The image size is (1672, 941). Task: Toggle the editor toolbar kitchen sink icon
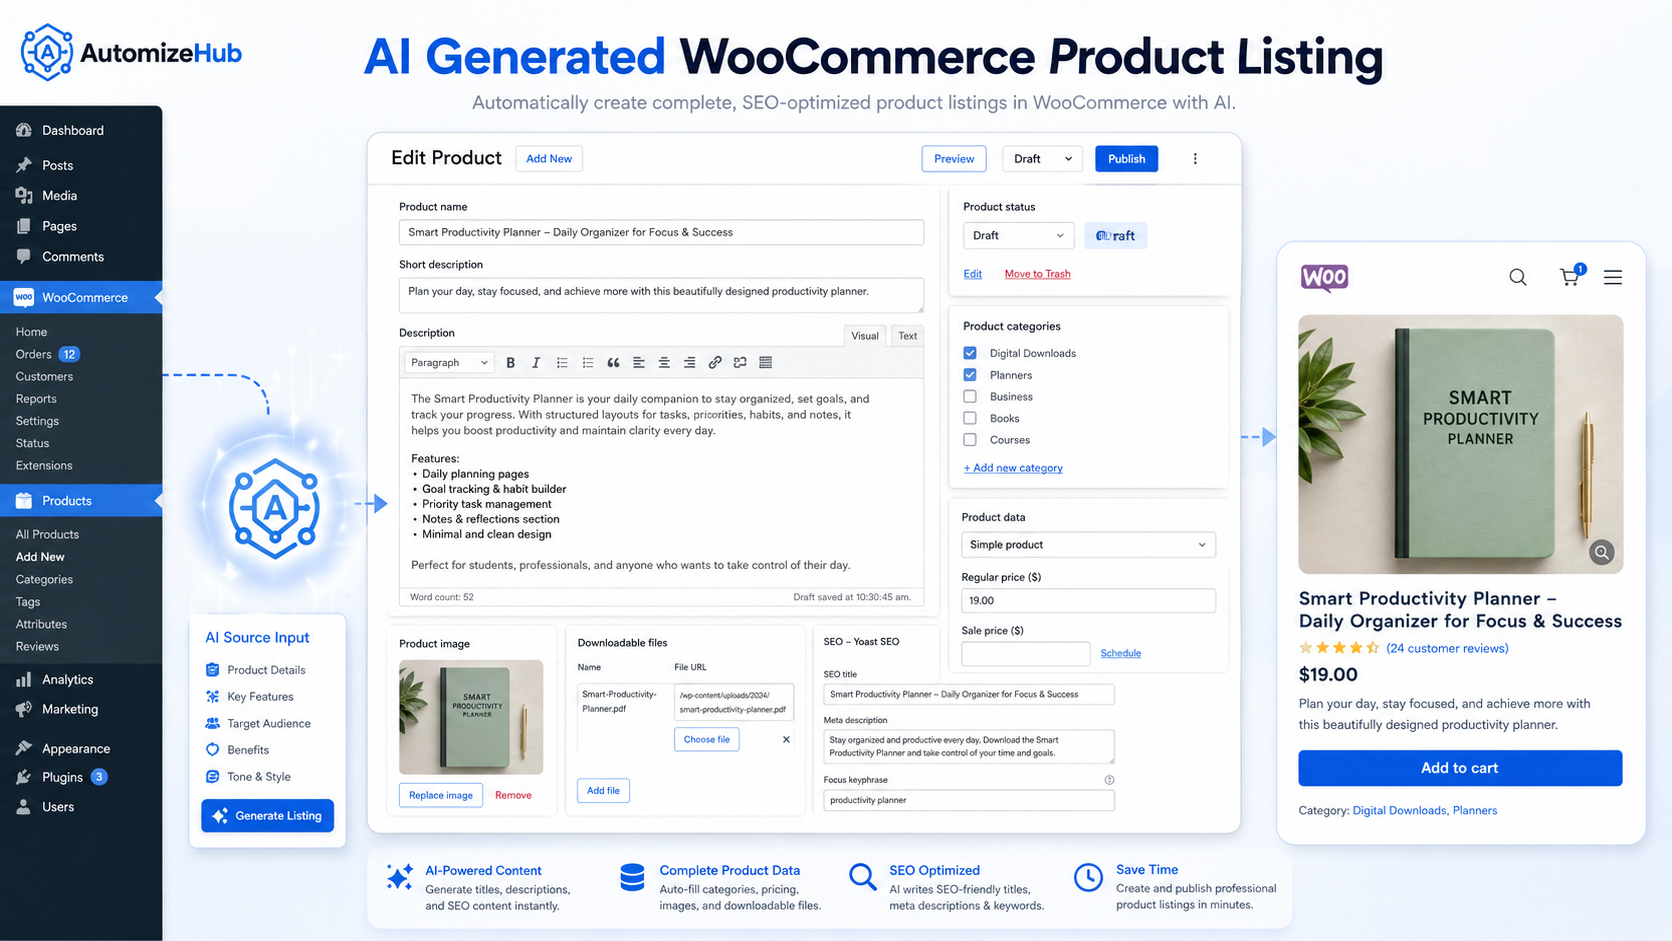point(766,363)
